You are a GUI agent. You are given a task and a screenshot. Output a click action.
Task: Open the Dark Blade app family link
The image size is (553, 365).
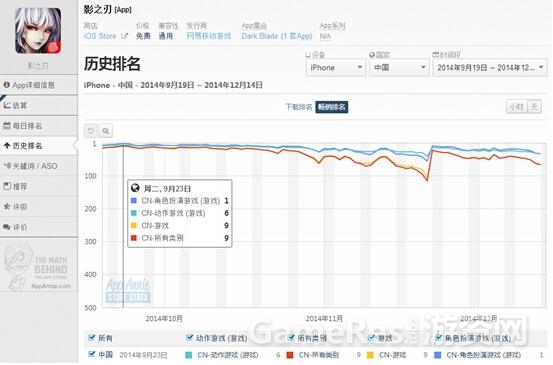(277, 36)
